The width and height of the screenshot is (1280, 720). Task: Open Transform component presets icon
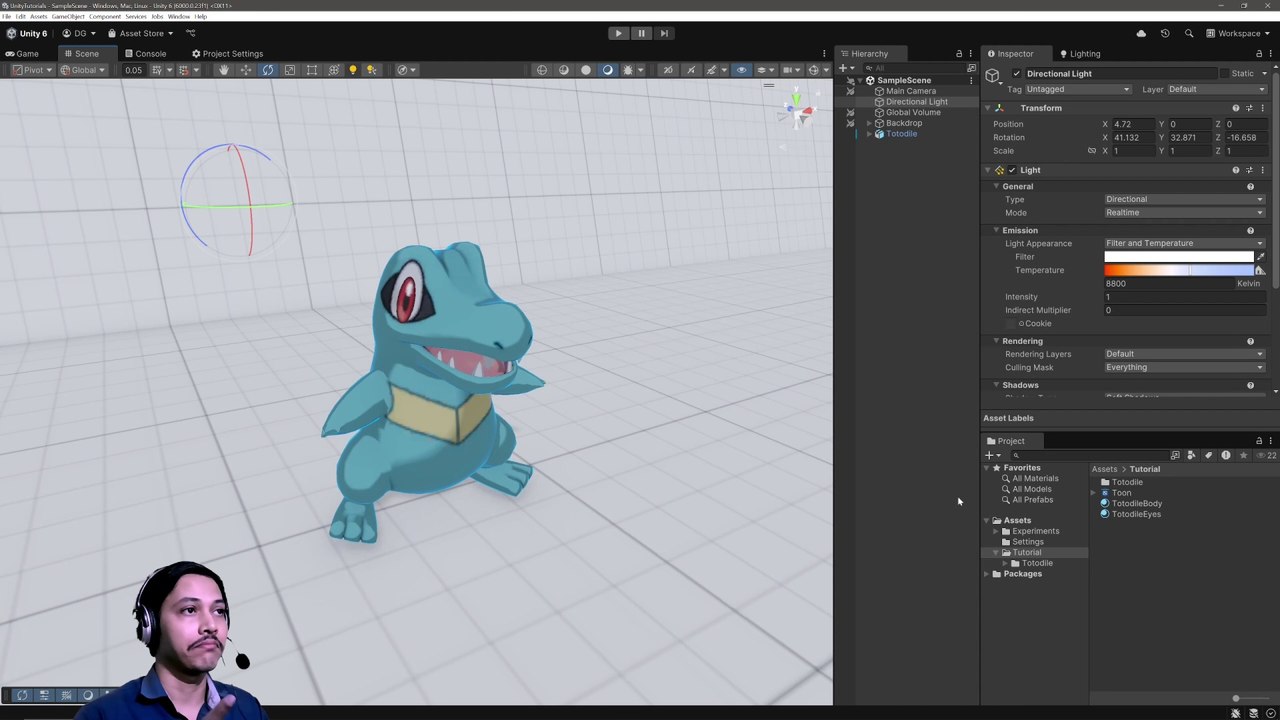(1249, 108)
